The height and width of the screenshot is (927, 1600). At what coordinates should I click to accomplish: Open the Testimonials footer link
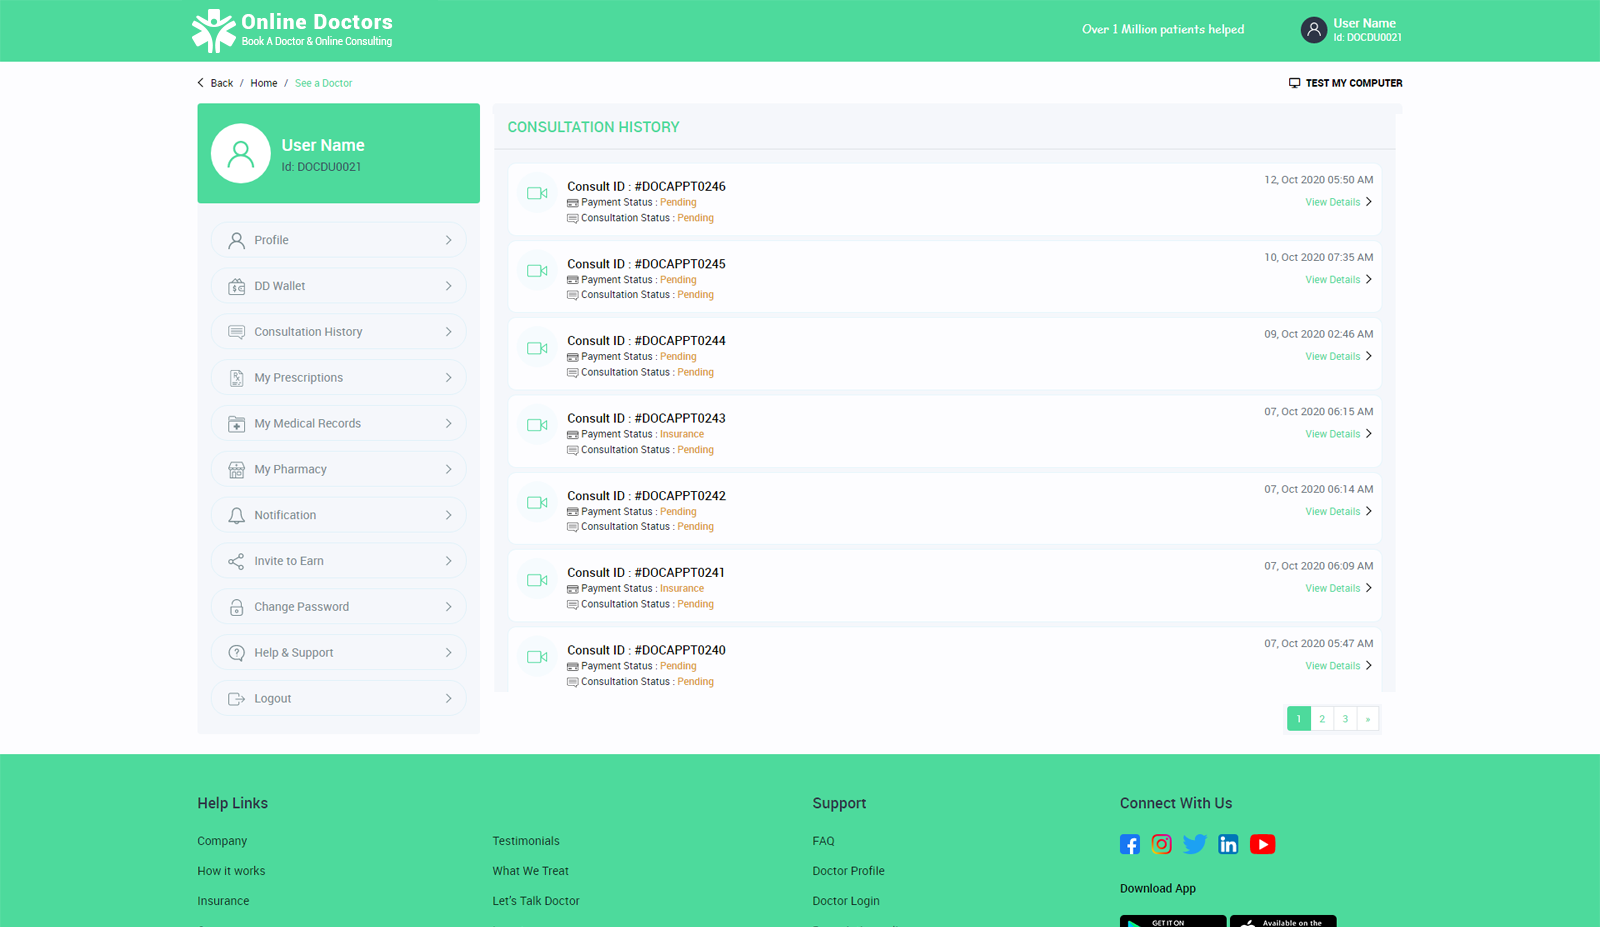pyautogui.click(x=526, y=841)
